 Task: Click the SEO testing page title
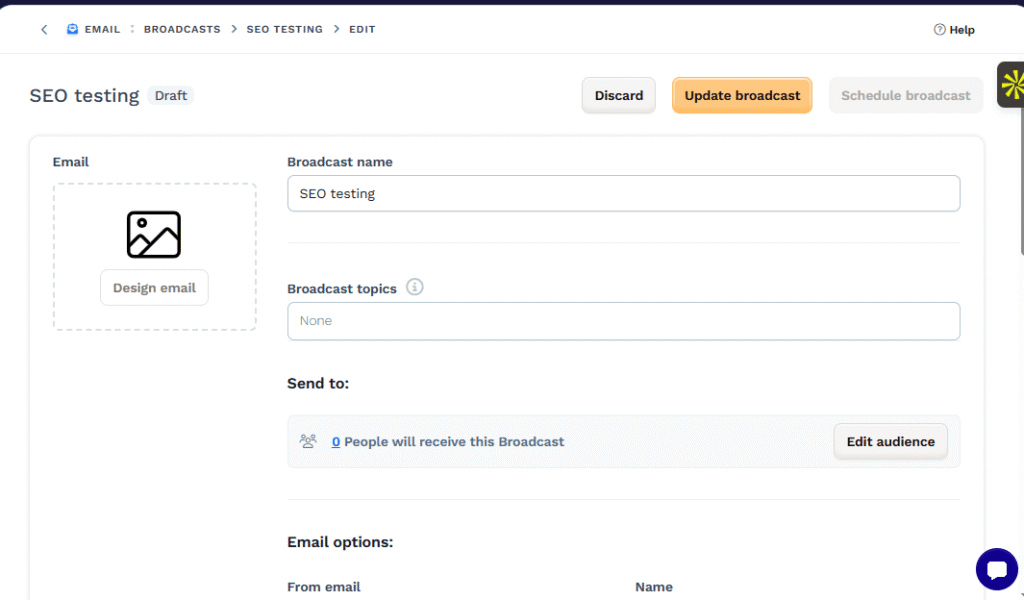tap(84, 95)
